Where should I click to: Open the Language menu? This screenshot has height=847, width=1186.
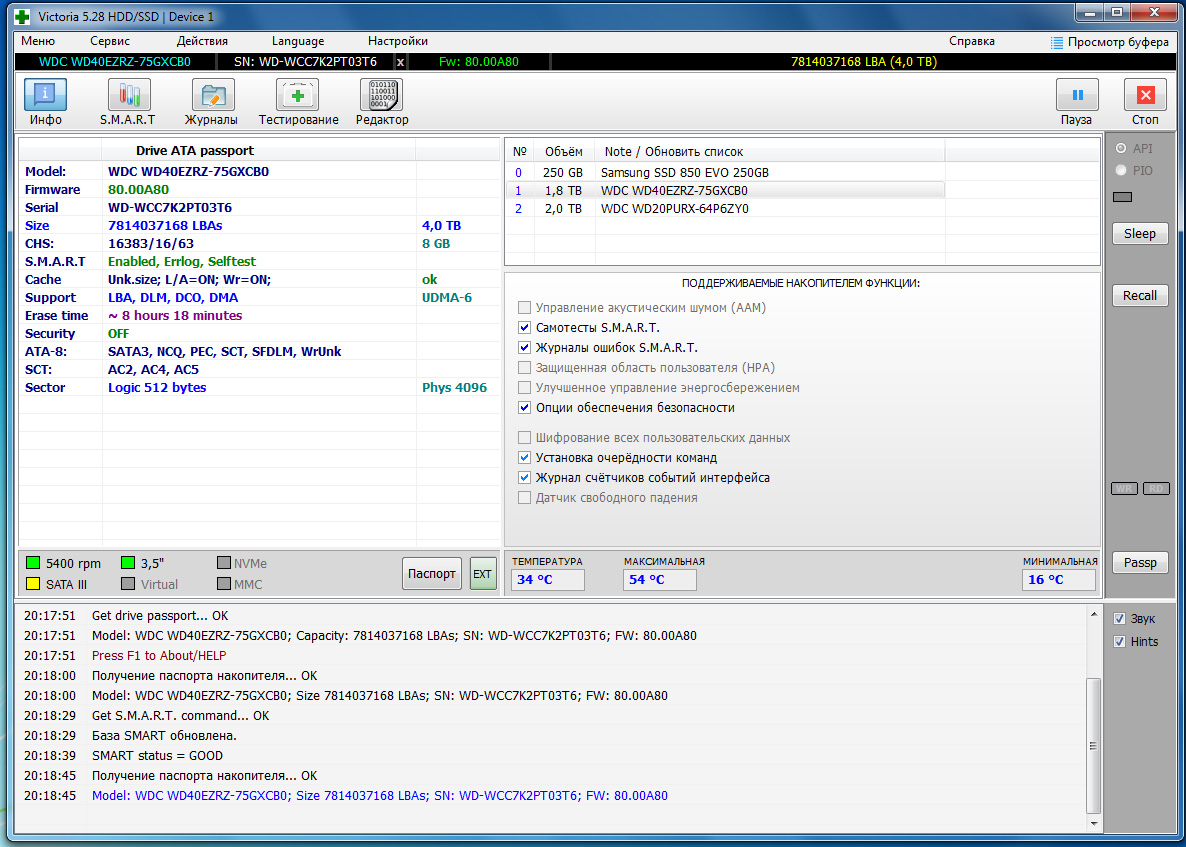click(298, 42)
